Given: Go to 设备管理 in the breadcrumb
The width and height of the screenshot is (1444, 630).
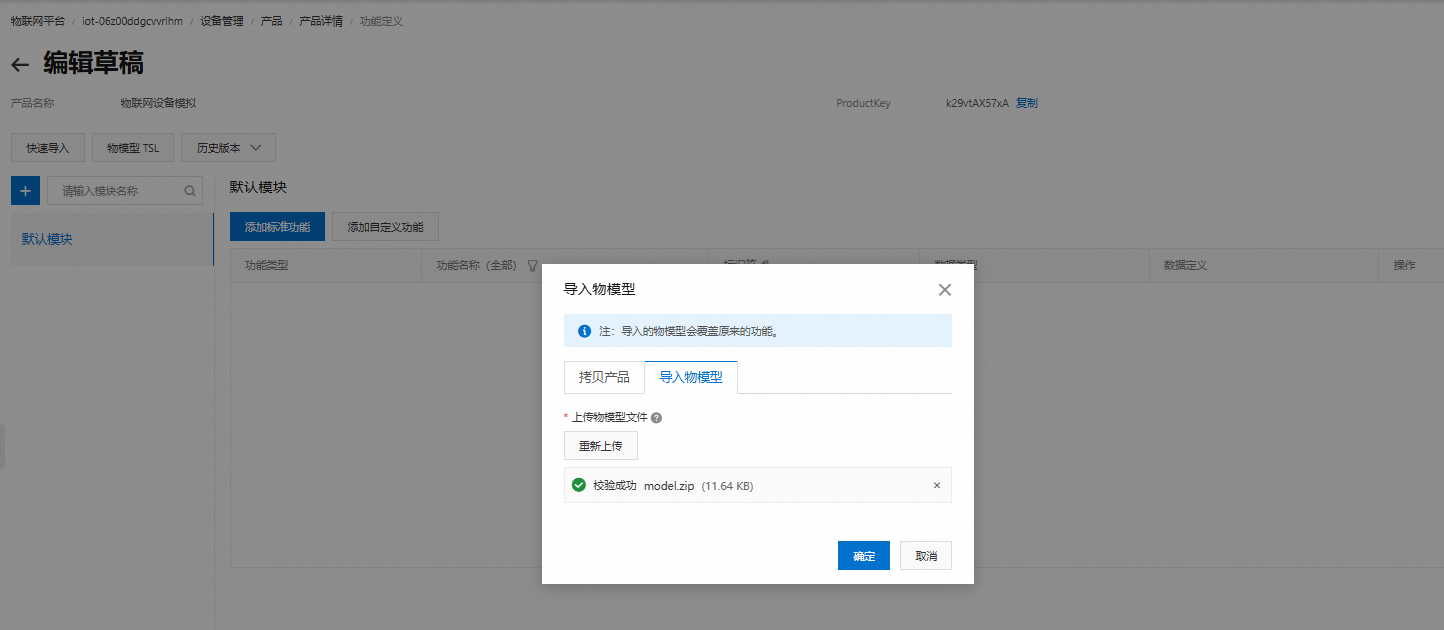Looking at the screenshot, I should click(221, 21).
